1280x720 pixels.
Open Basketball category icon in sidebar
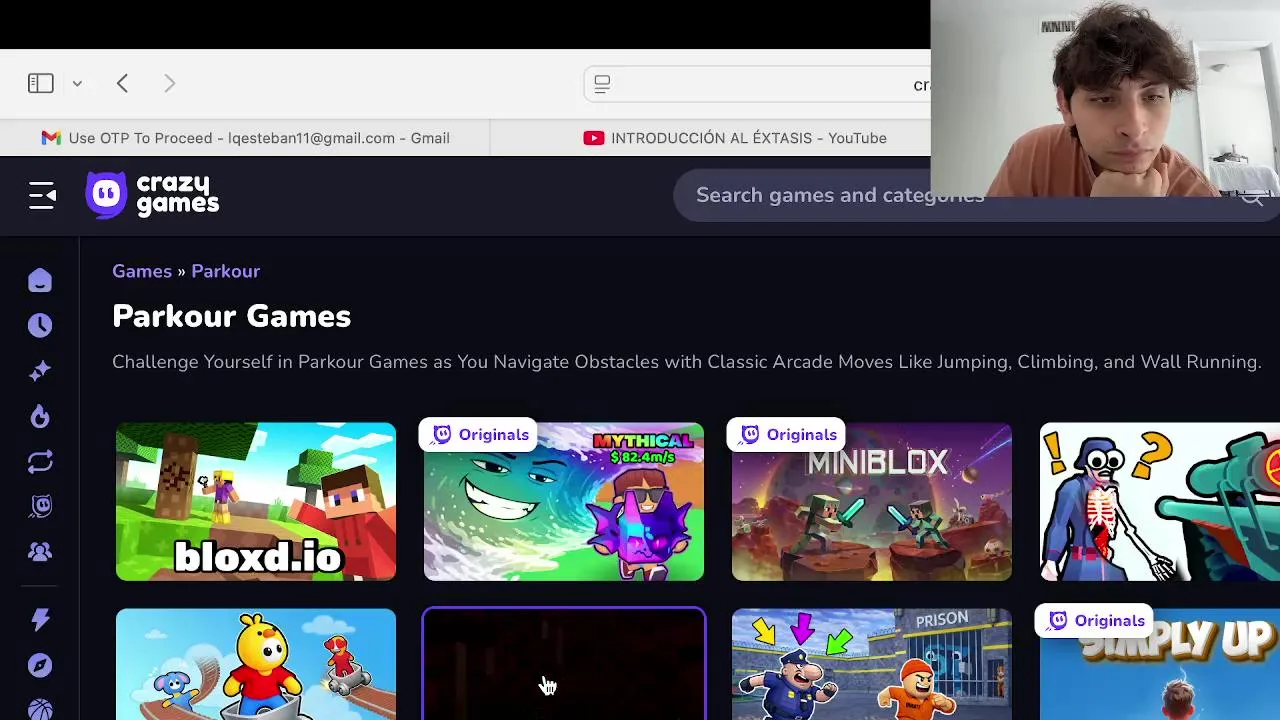coord(40,709)
